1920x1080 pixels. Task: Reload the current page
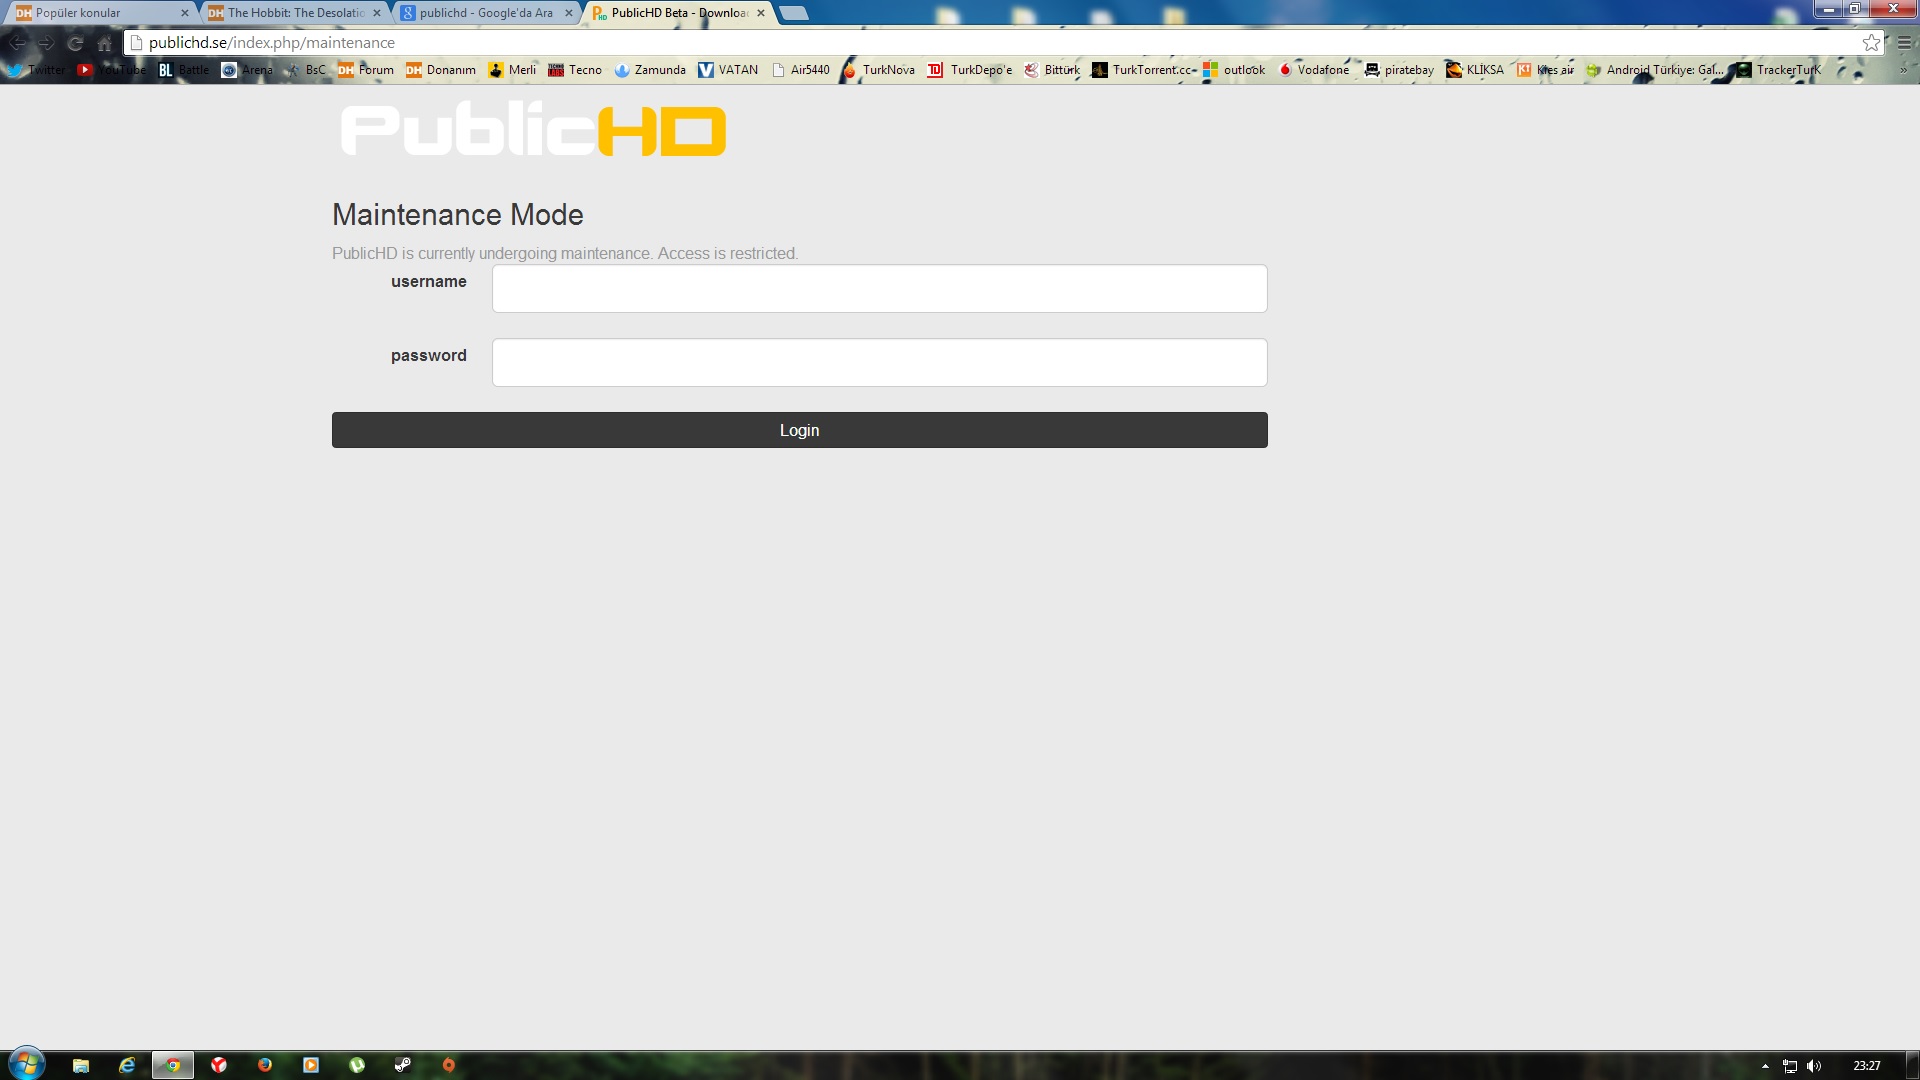(x=75, y=43)
